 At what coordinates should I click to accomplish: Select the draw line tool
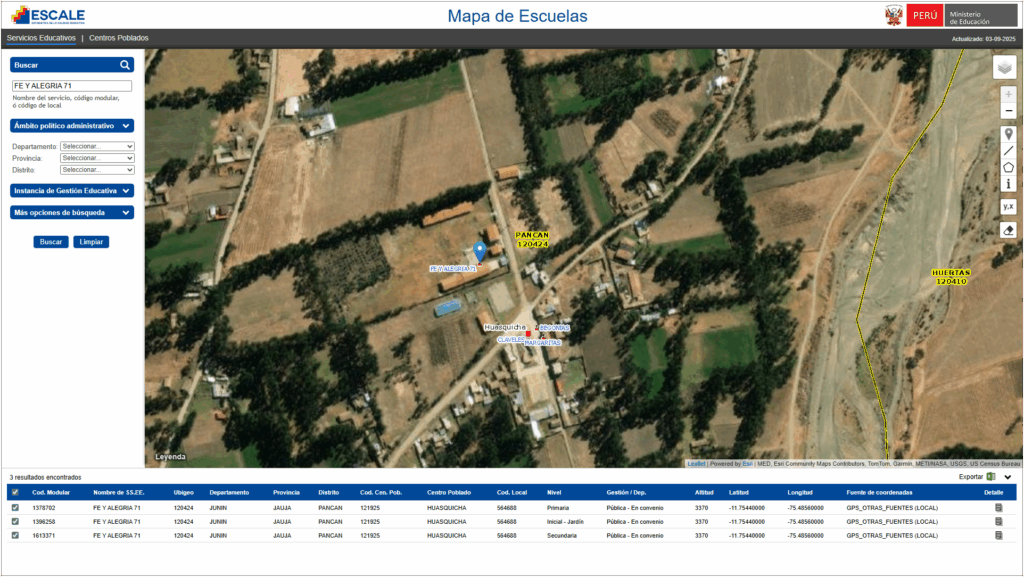tap(1008, 151)
